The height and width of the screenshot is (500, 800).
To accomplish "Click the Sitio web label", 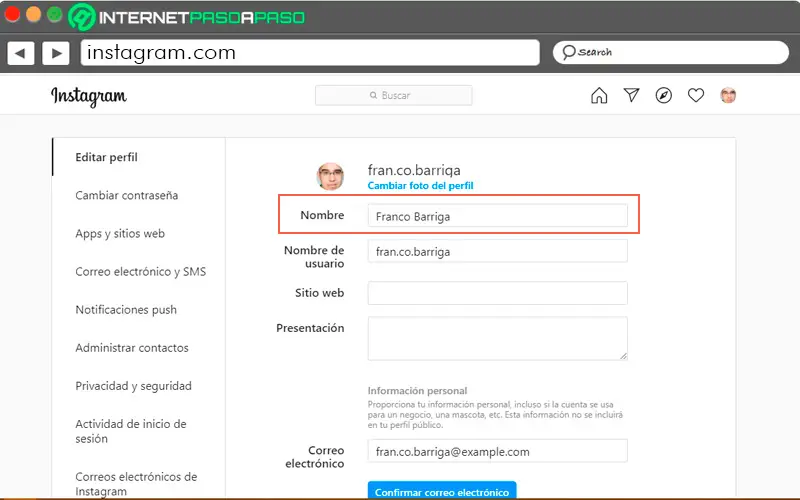I will [x=319, y=293].
